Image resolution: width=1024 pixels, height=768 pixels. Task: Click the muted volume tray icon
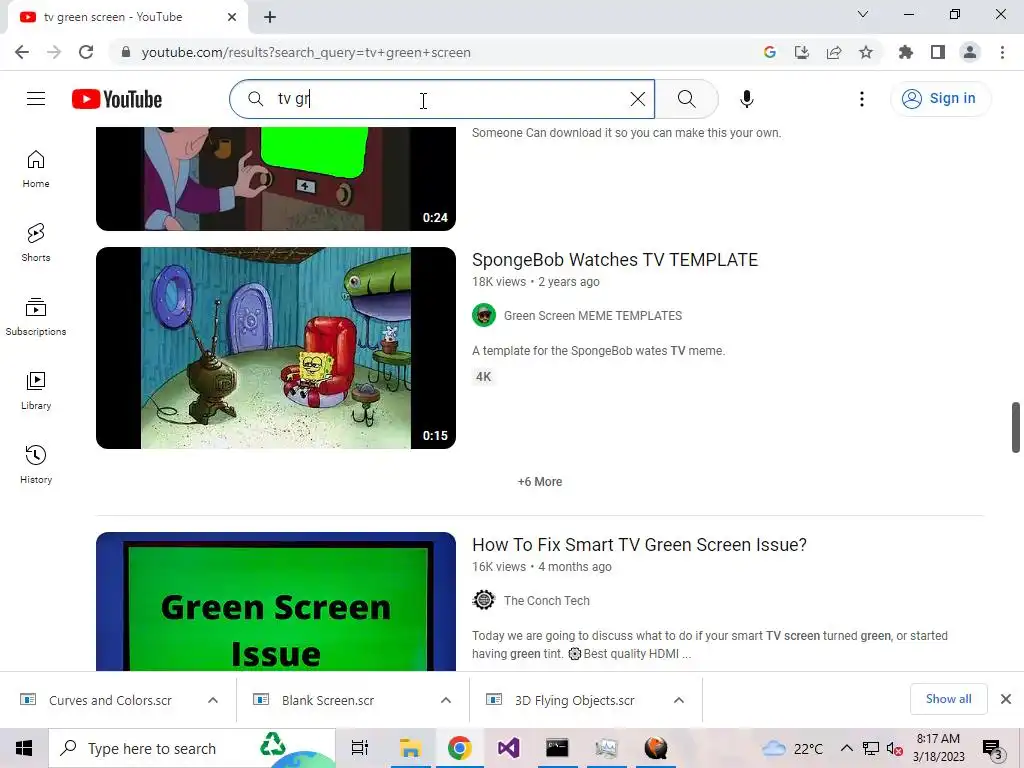[894, 748]
